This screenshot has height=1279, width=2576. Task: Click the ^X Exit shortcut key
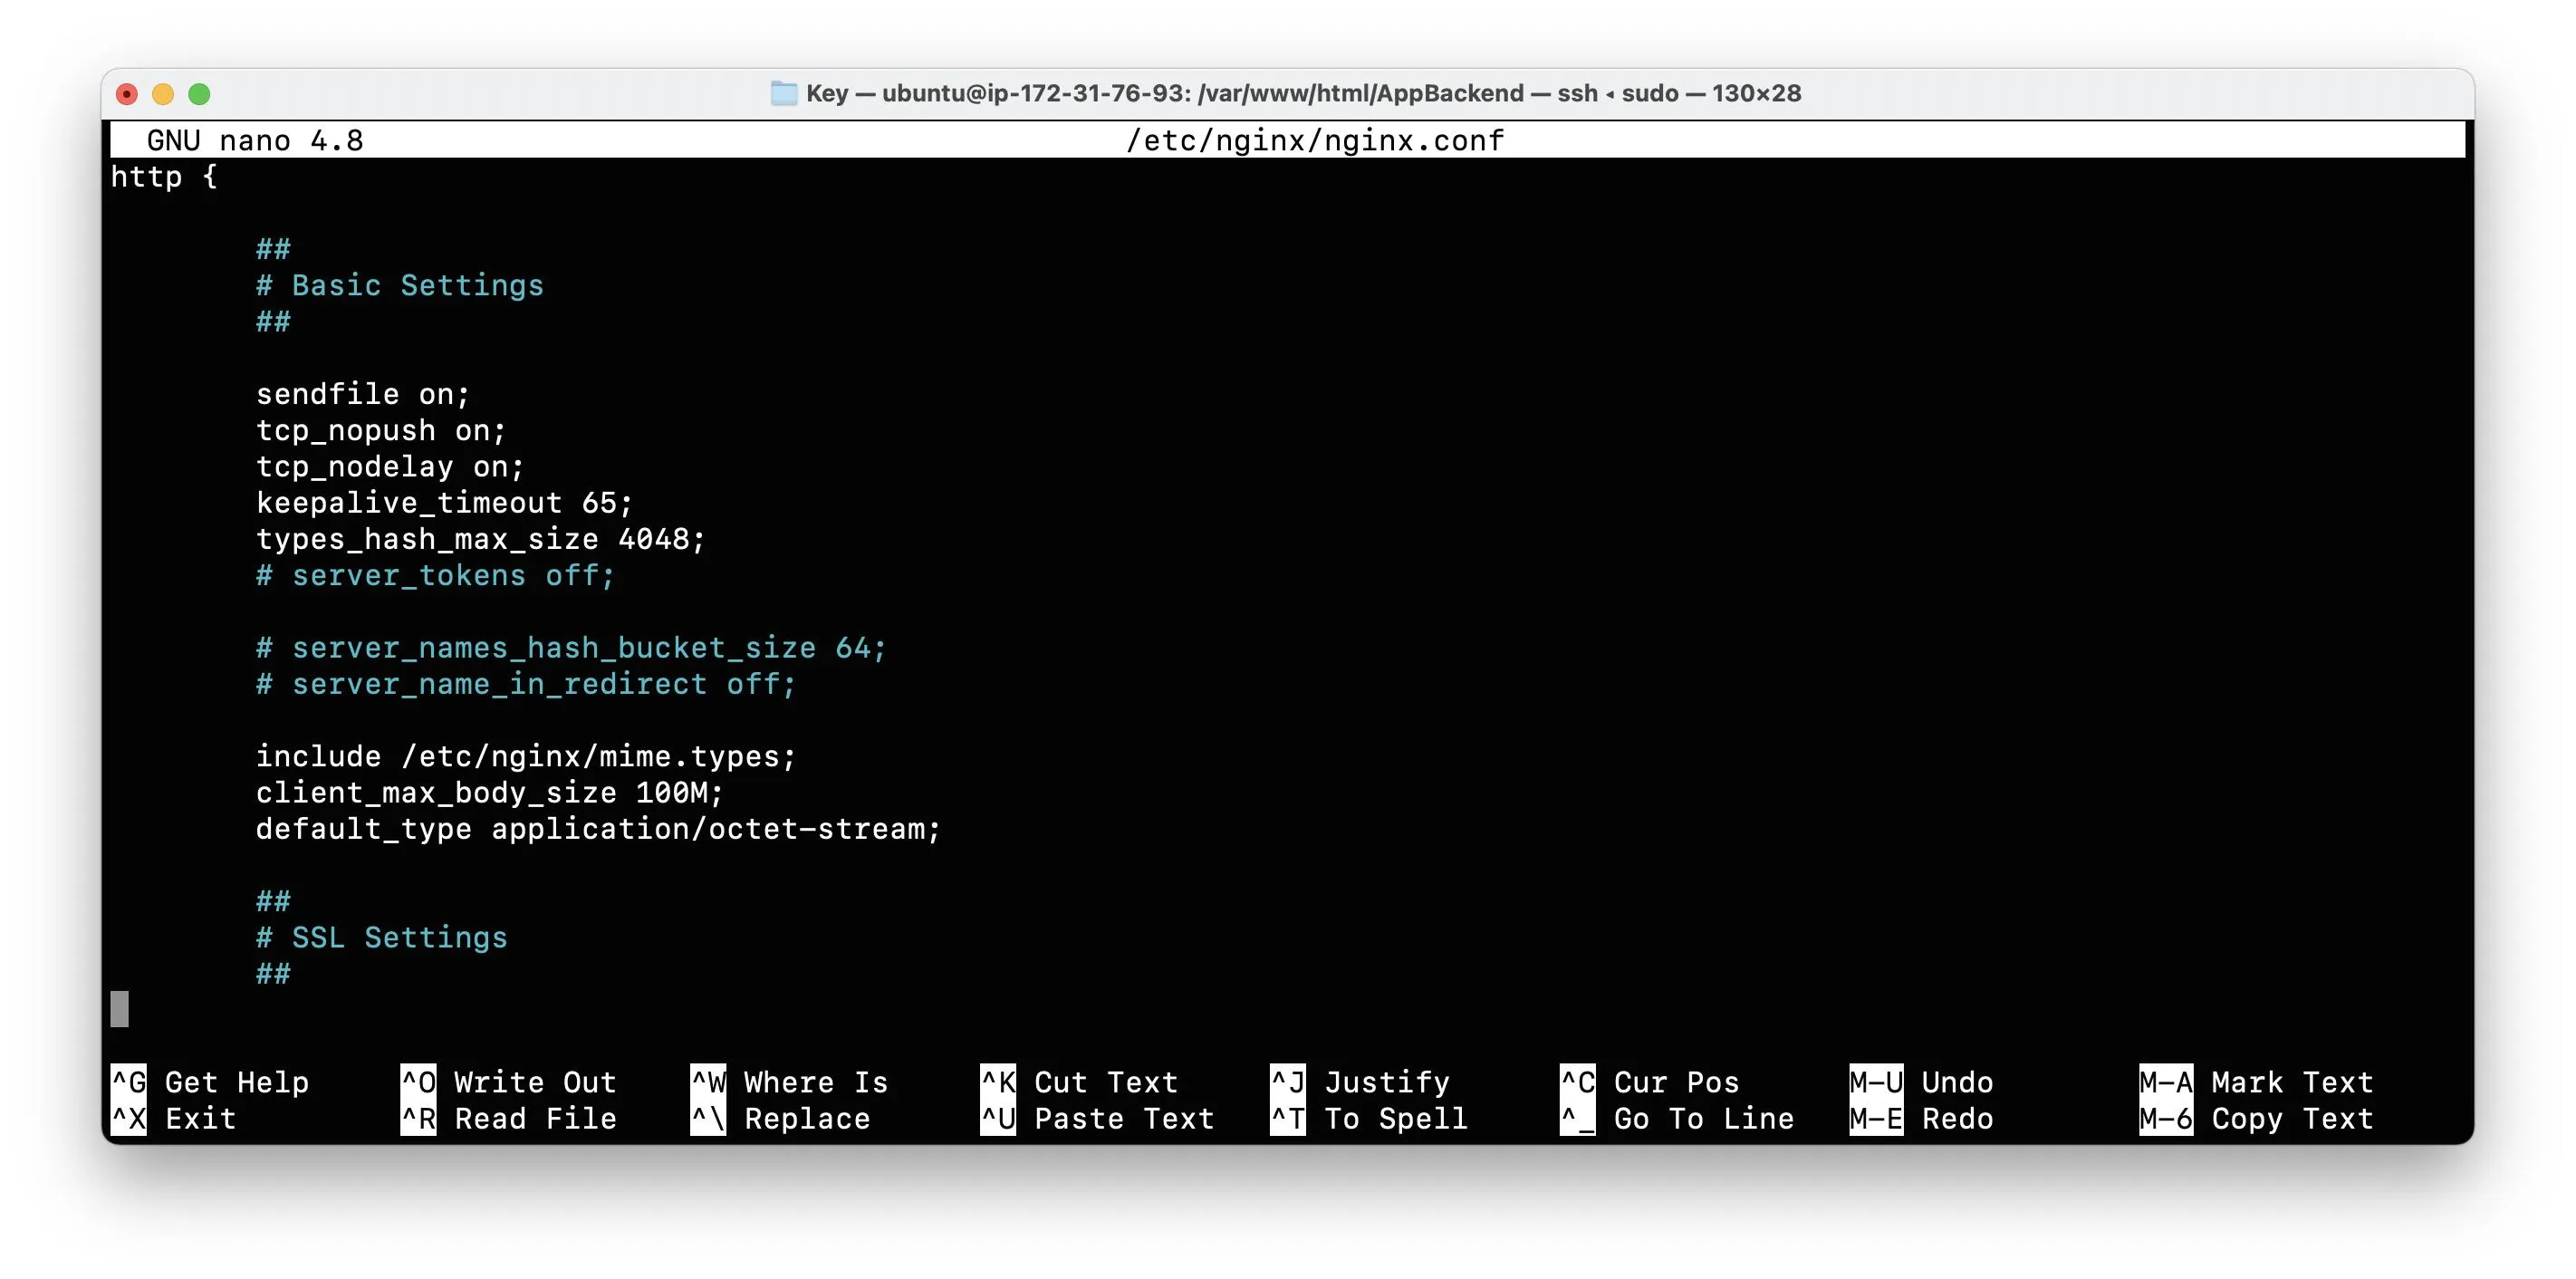coord(129,1118)
